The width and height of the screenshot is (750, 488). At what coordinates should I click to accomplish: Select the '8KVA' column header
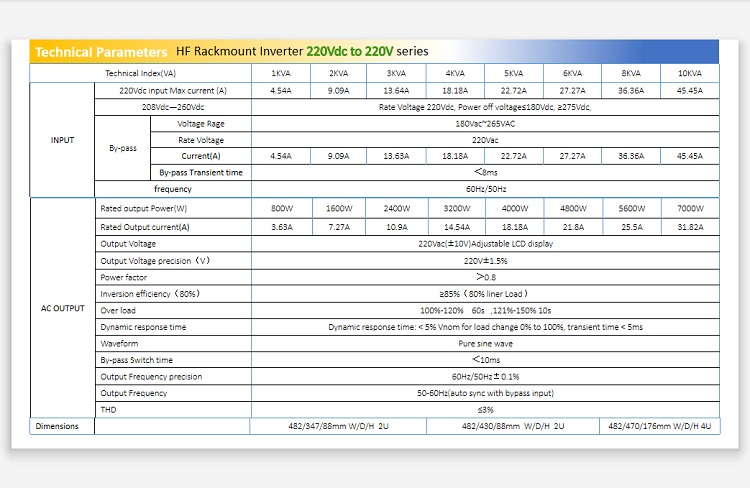pyautogui.click(x=631, y=73)
